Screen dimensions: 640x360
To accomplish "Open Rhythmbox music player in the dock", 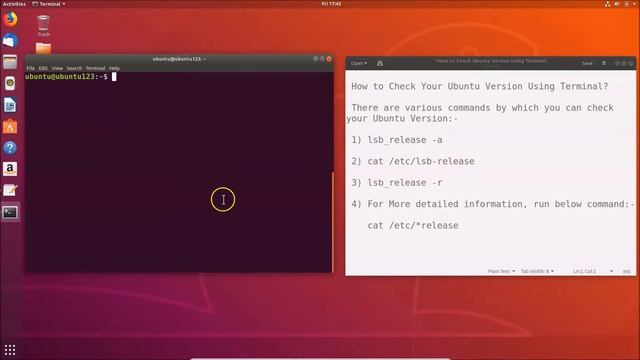I will click(x=10, y=83).
